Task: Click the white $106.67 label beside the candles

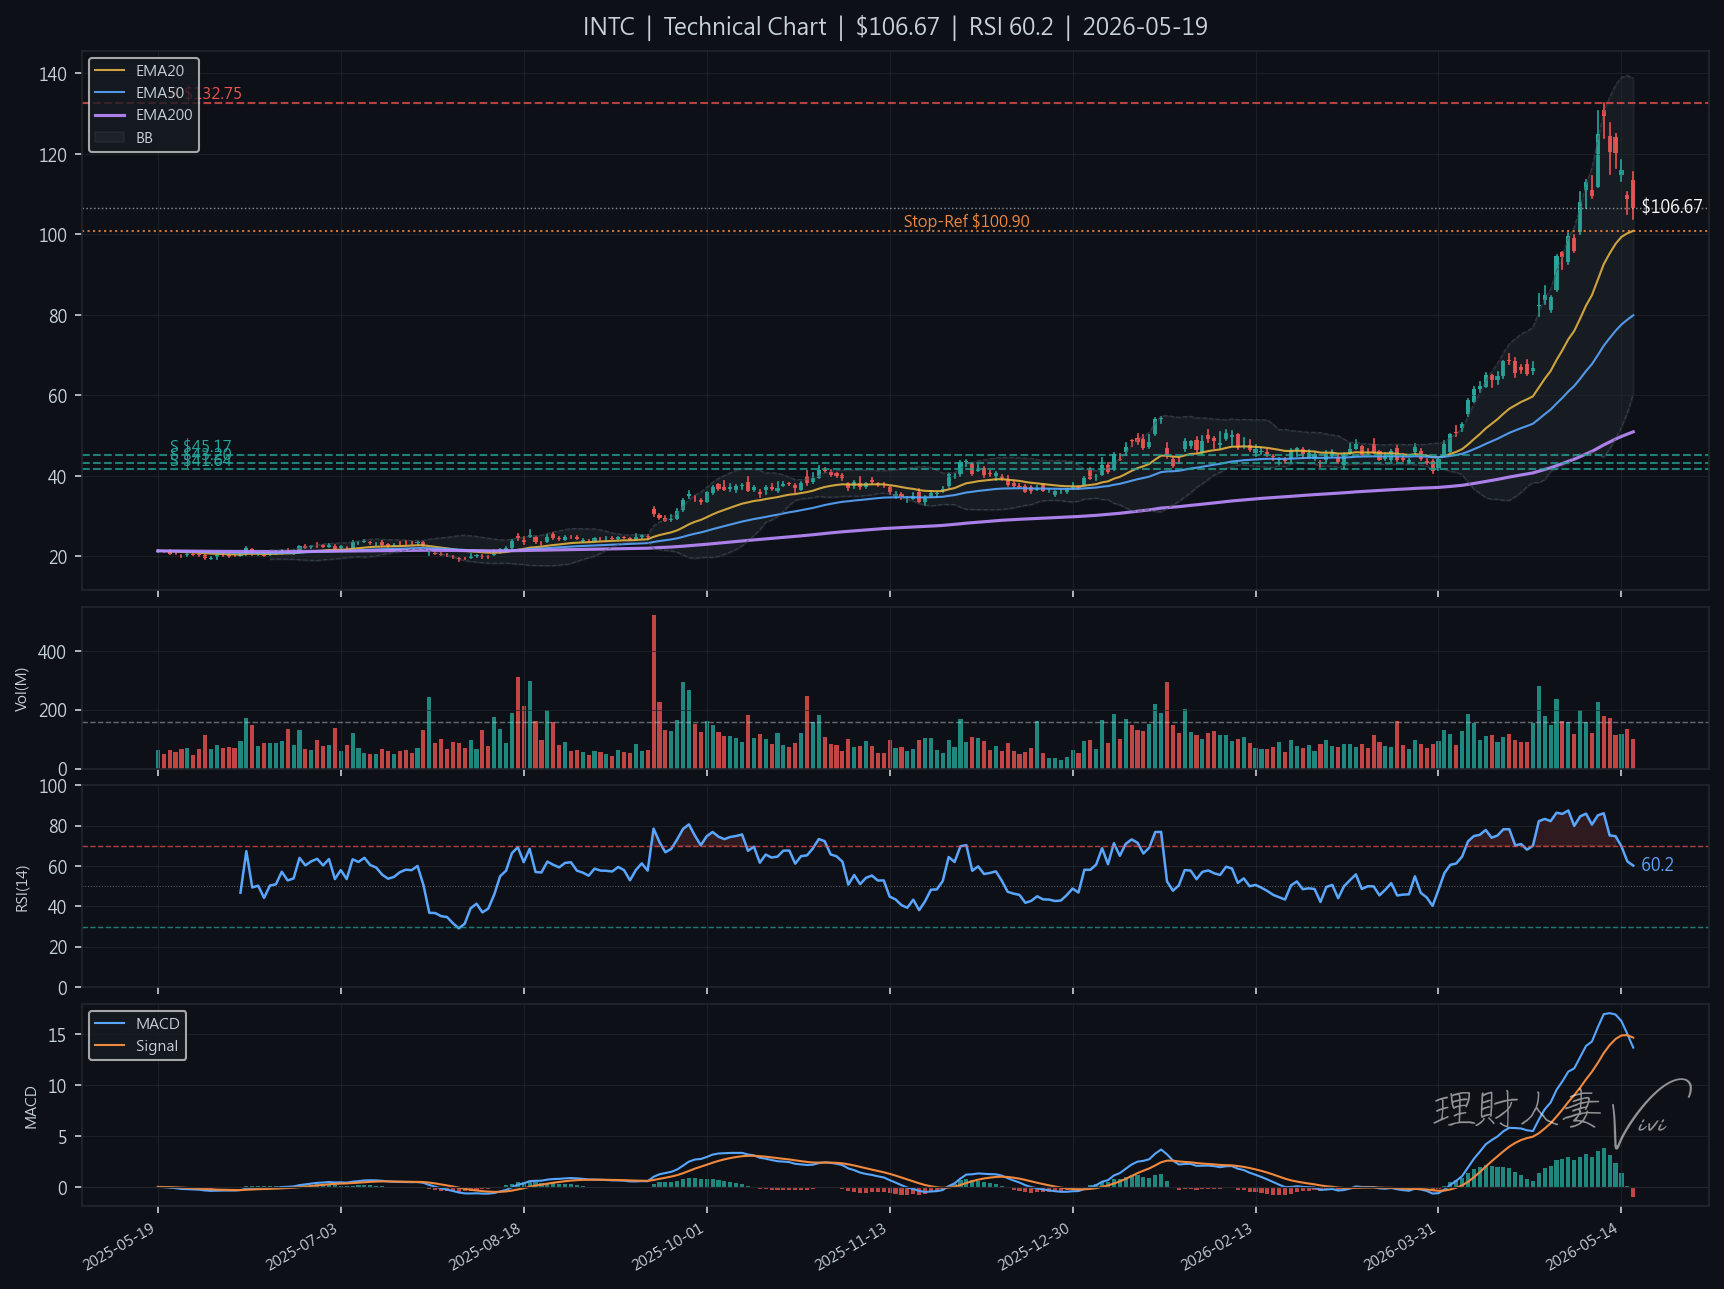Action: click(1671, 207)
